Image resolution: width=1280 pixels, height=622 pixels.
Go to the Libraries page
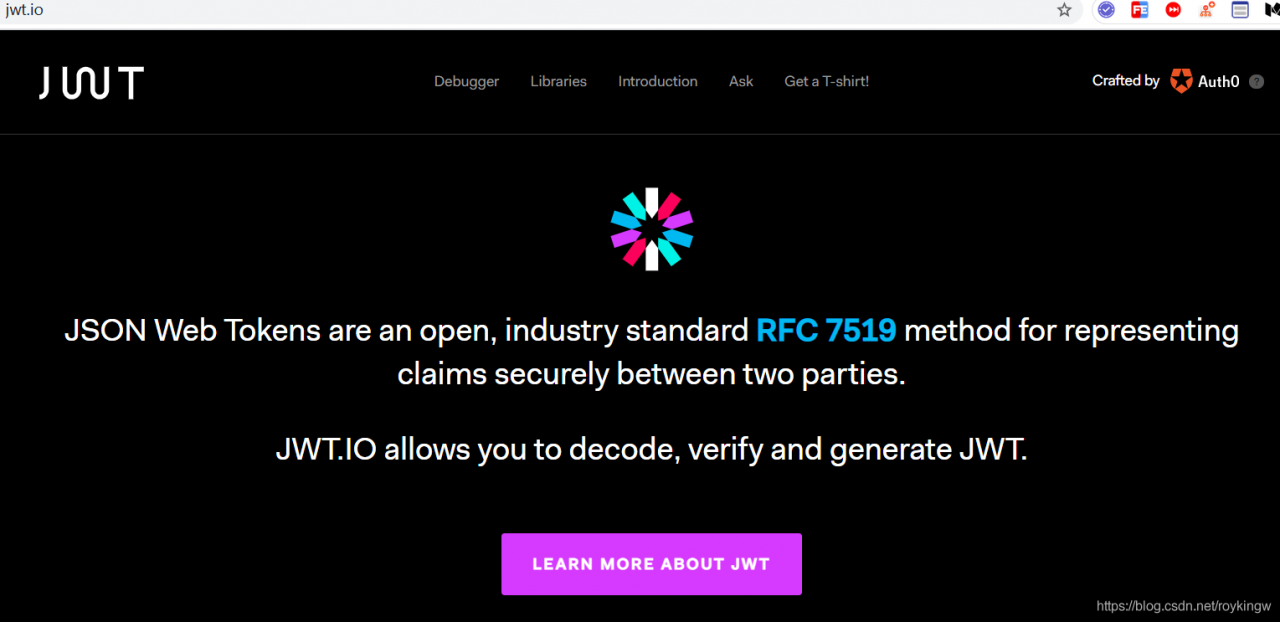[x=558, y=81]
